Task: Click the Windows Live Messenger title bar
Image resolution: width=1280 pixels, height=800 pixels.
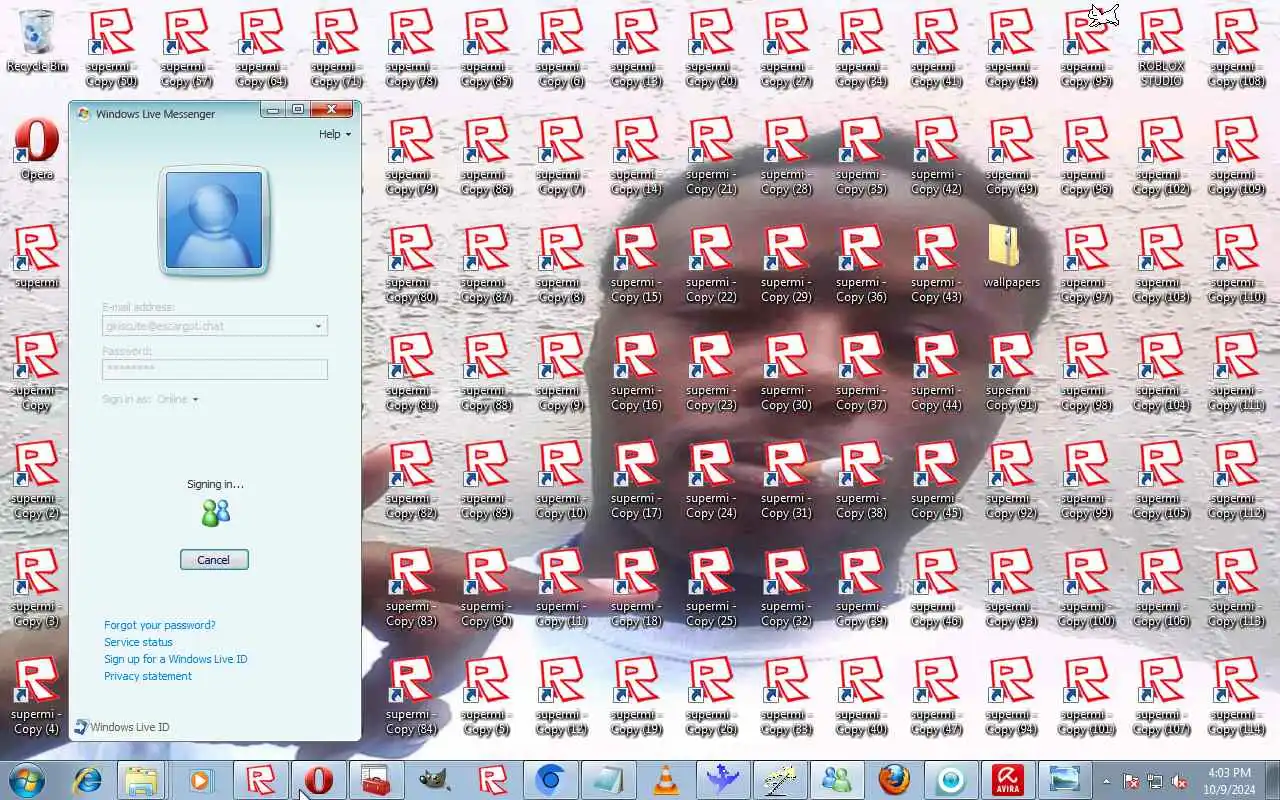Action: coord(165,114)
